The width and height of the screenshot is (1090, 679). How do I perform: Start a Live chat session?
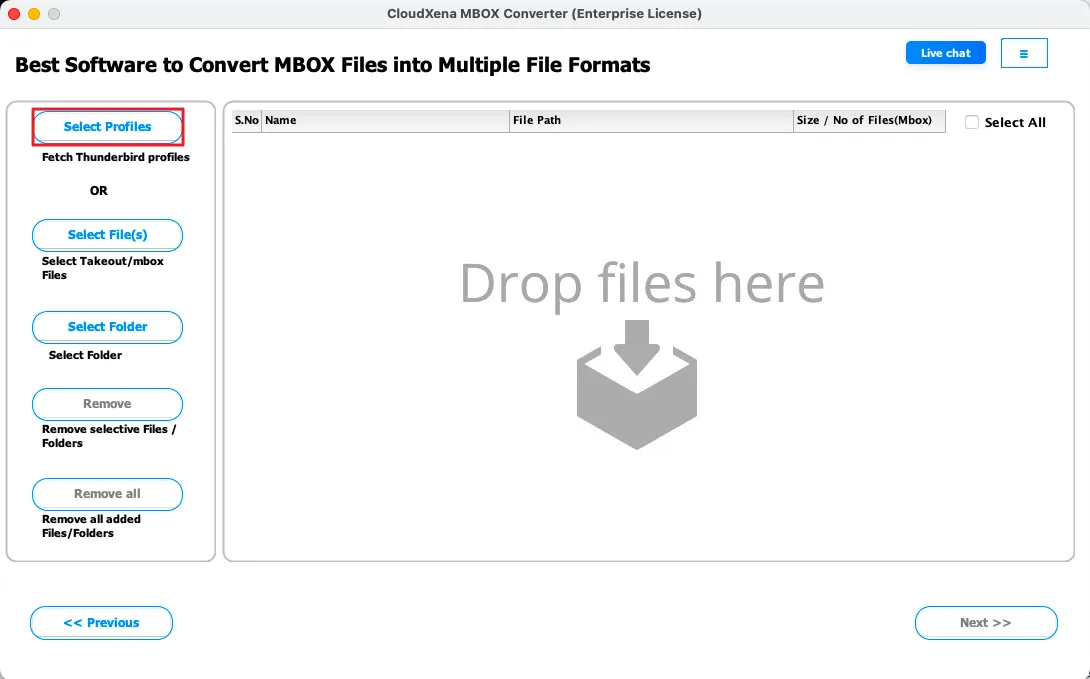[945, 53]
